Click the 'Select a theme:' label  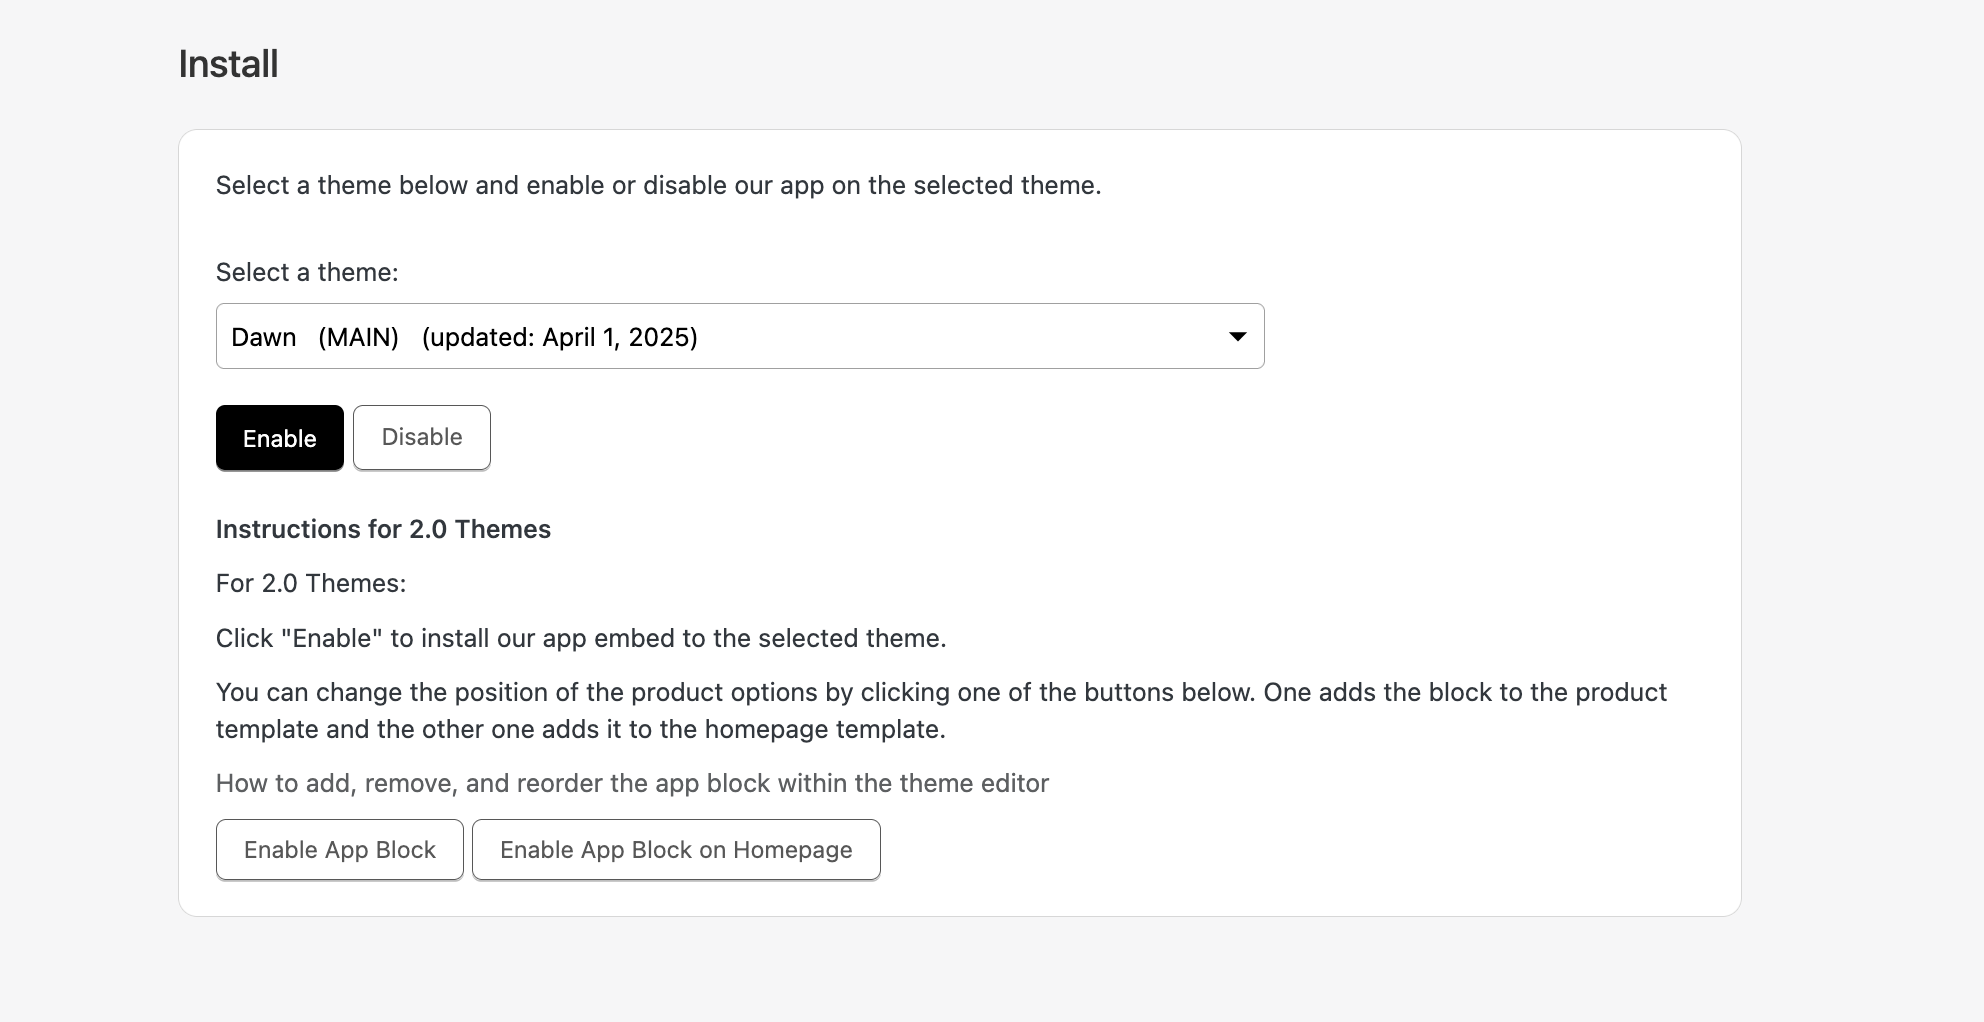pos(307,272)
